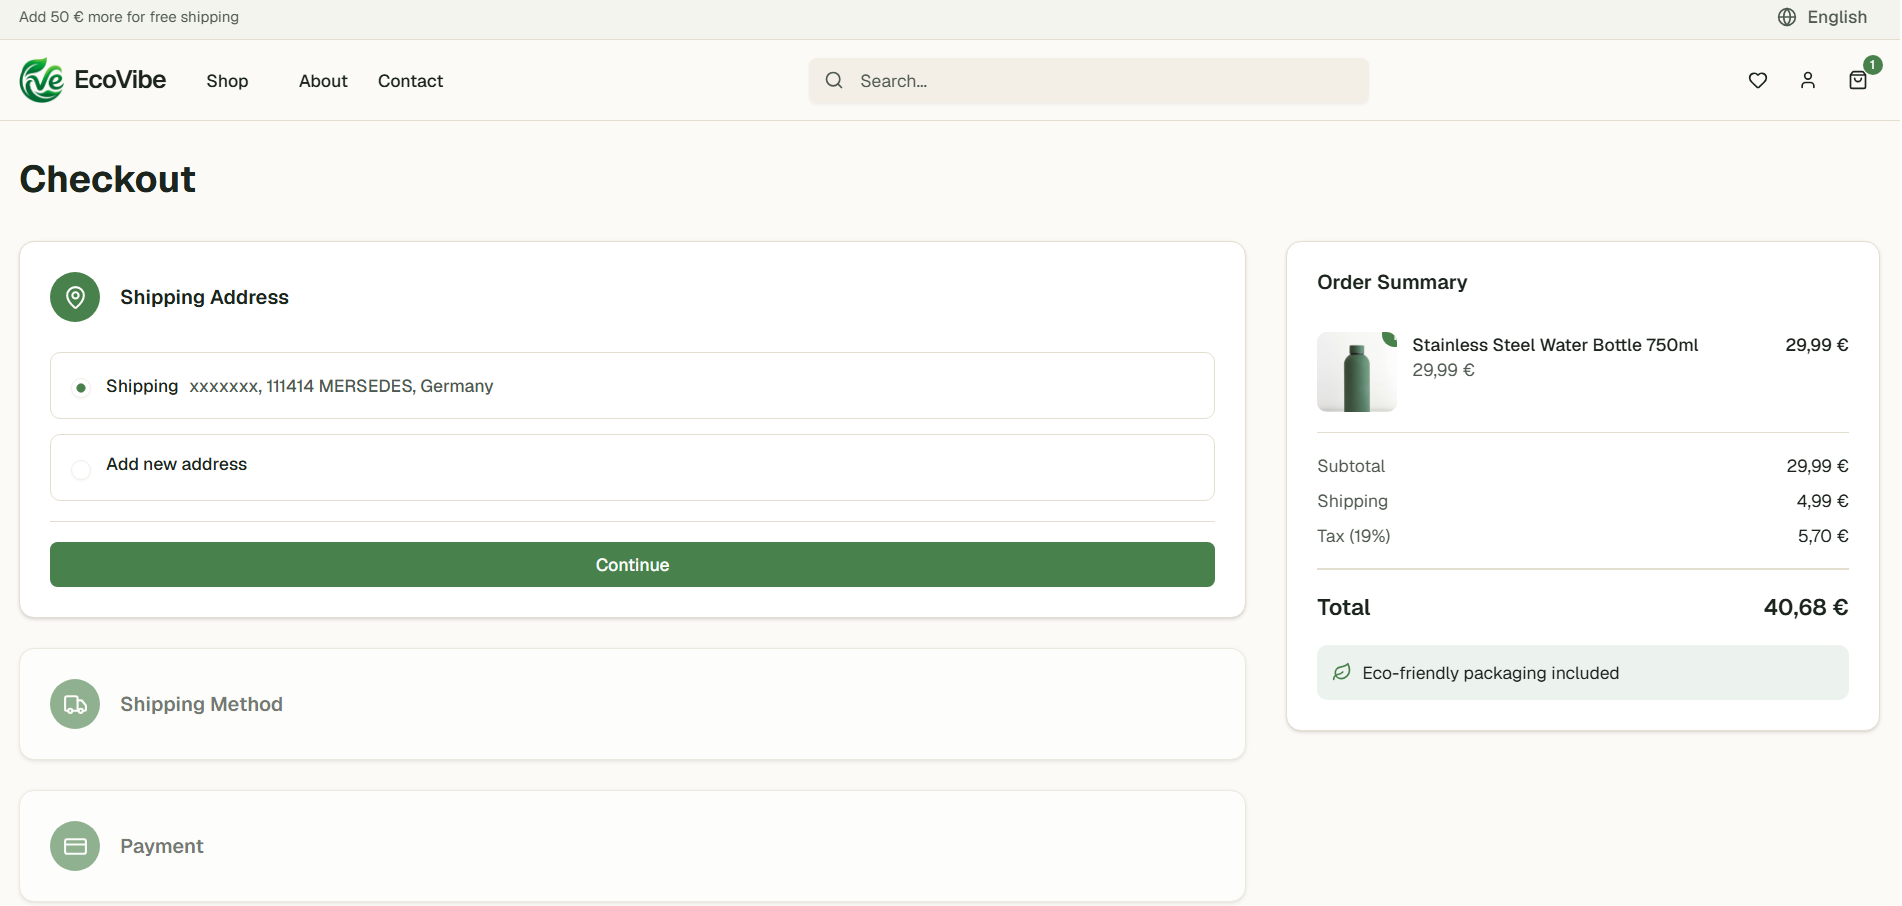Click the cart item count badge

(1873, 65)
